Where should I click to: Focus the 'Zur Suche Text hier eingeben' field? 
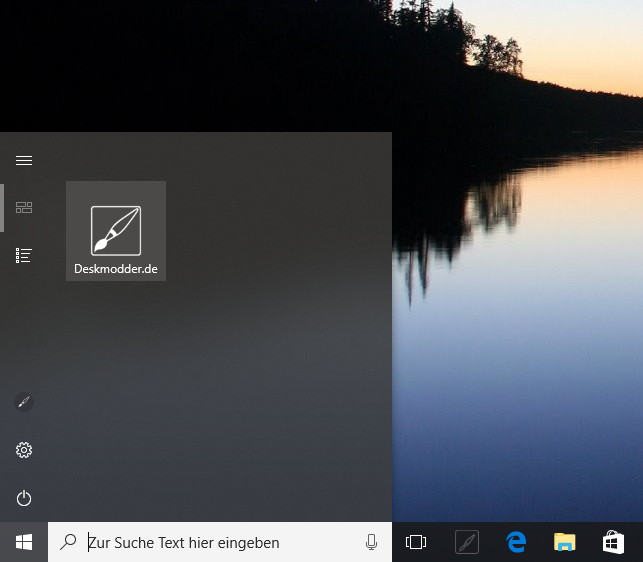pos(220,542)
